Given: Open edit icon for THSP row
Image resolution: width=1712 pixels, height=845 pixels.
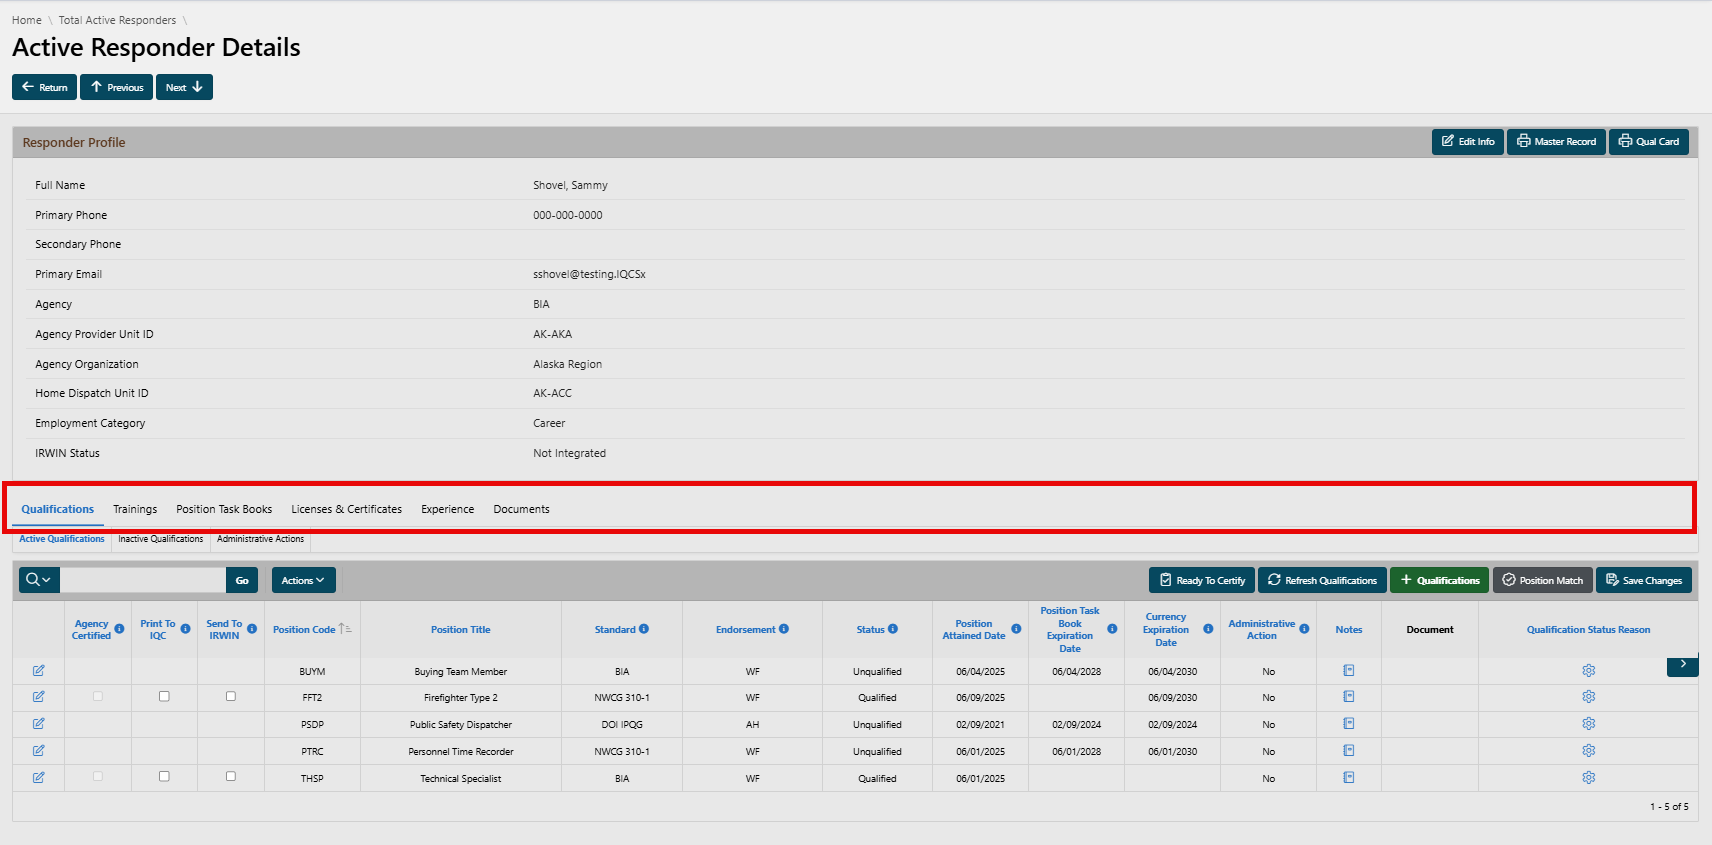Looking at the screenshot, I should tap(38, 778).
